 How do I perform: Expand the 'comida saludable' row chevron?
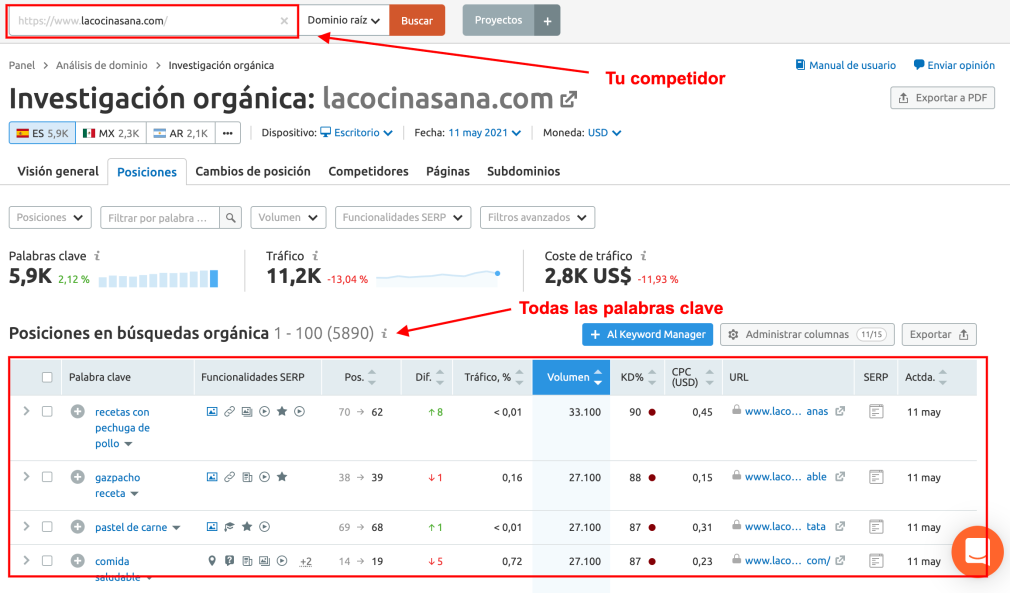(26, 560)
